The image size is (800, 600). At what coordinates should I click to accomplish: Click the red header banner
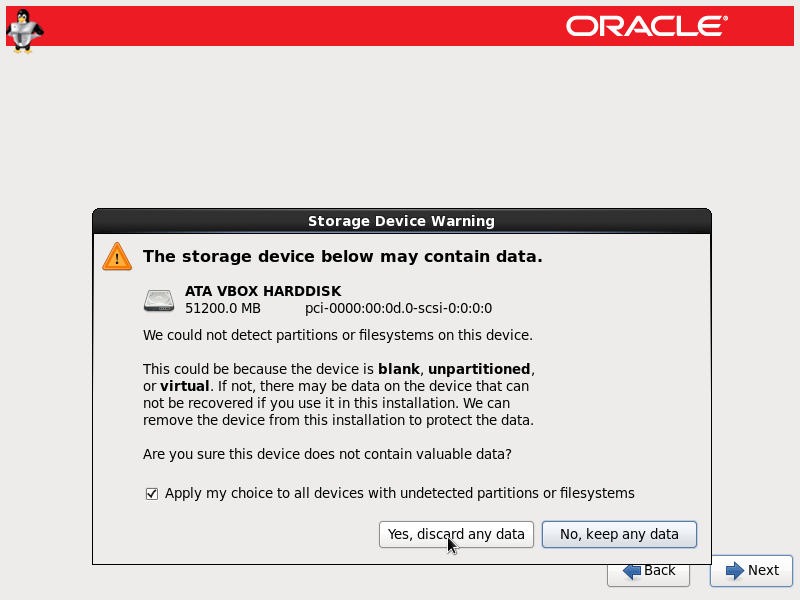click(400, 26)
